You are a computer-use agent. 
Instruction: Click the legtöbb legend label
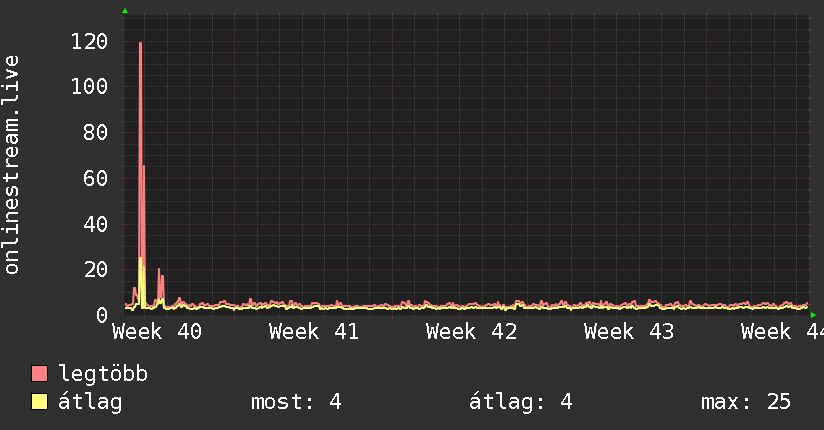click(103, 373)
